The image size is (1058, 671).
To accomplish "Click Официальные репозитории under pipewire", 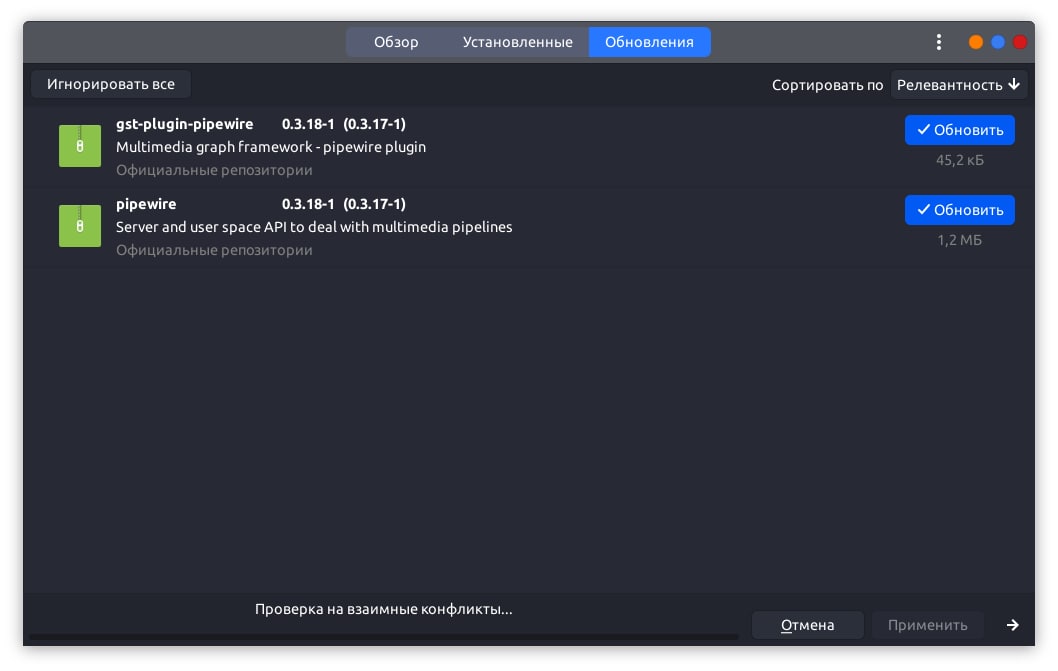I will [x=214, y=250].
